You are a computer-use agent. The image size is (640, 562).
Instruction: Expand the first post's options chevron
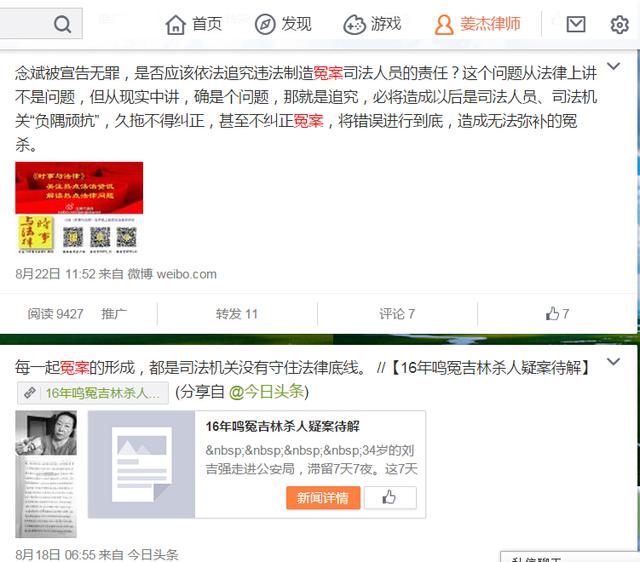613,66
